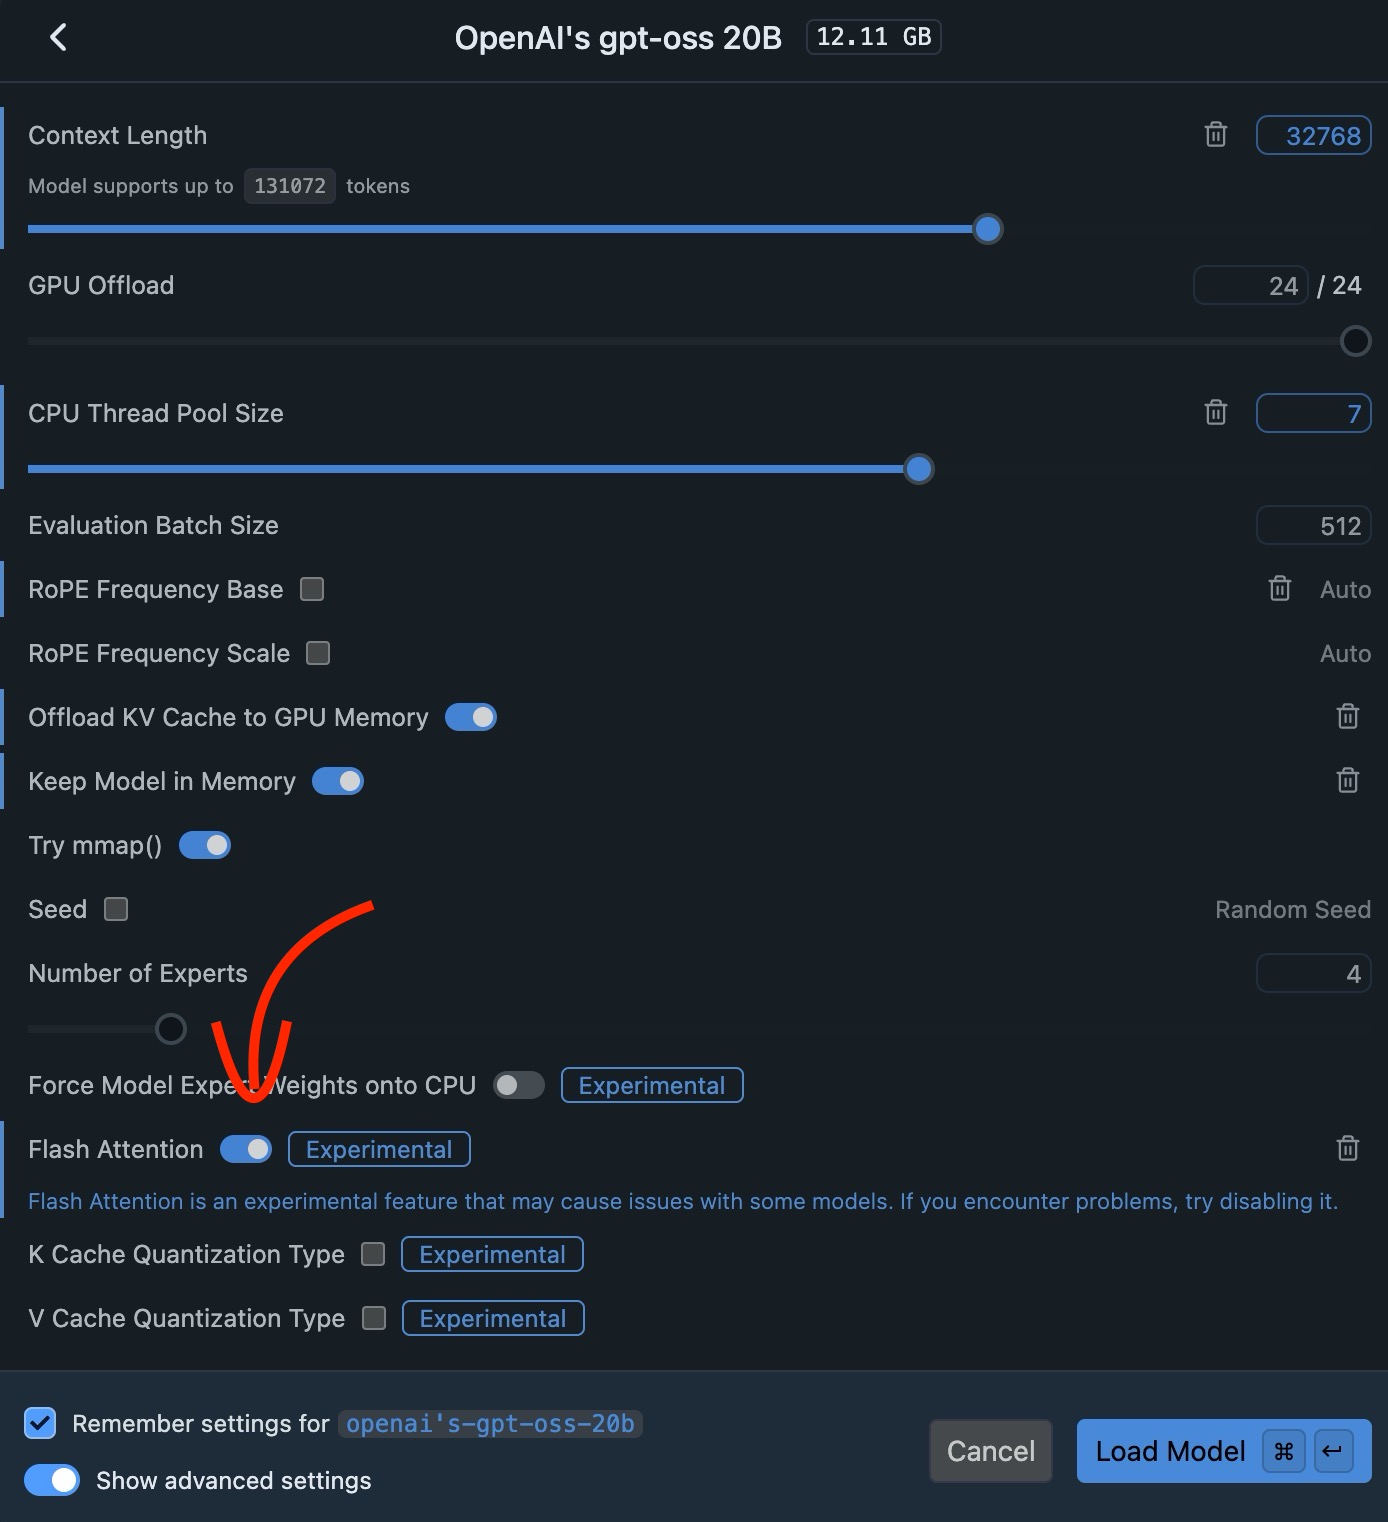Check the RoPE Frequency Scale checkbox

[318, 653]
